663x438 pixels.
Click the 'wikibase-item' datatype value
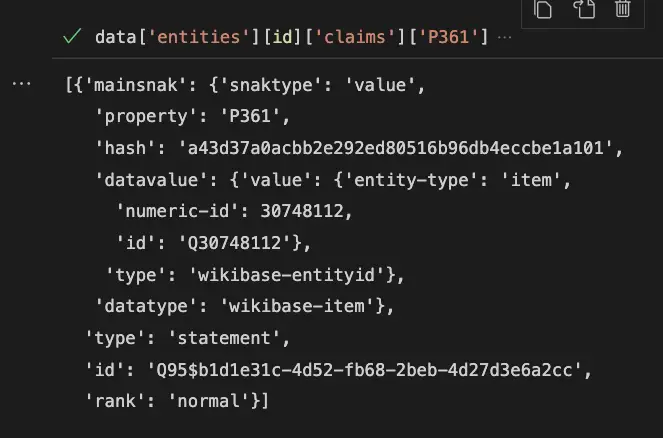pos(297,306)
